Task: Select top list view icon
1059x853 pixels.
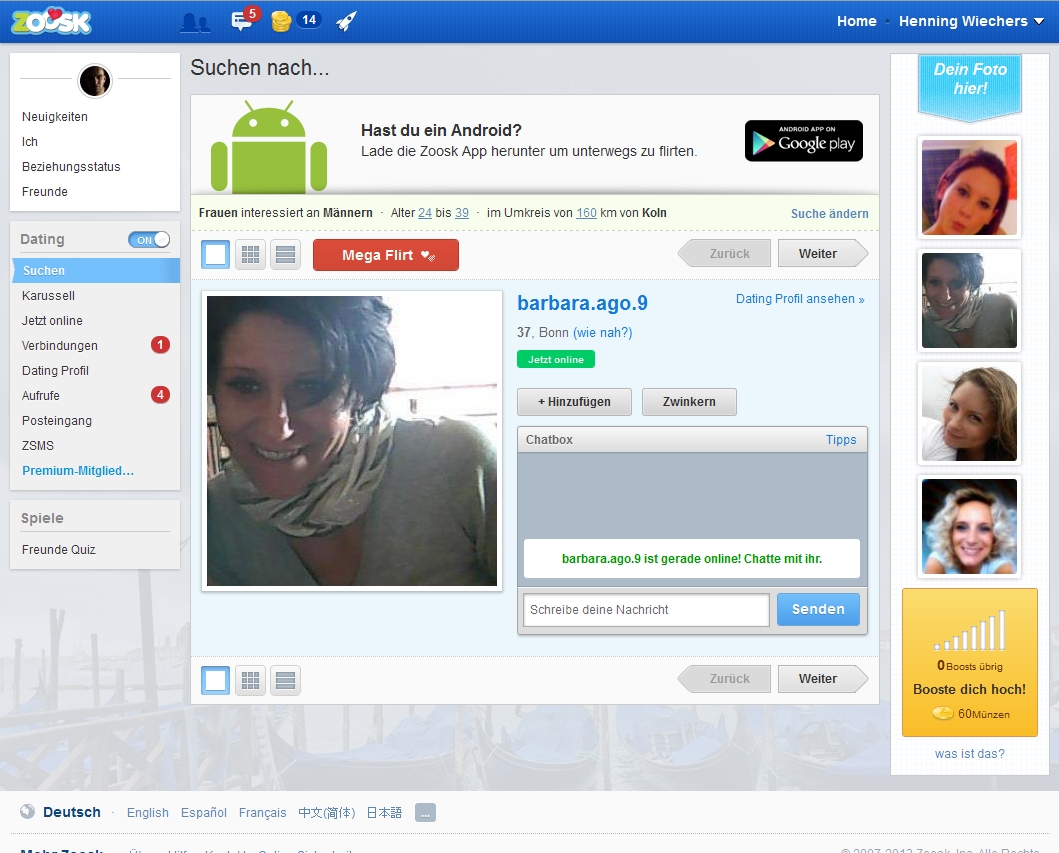Action: coord(285,255)
